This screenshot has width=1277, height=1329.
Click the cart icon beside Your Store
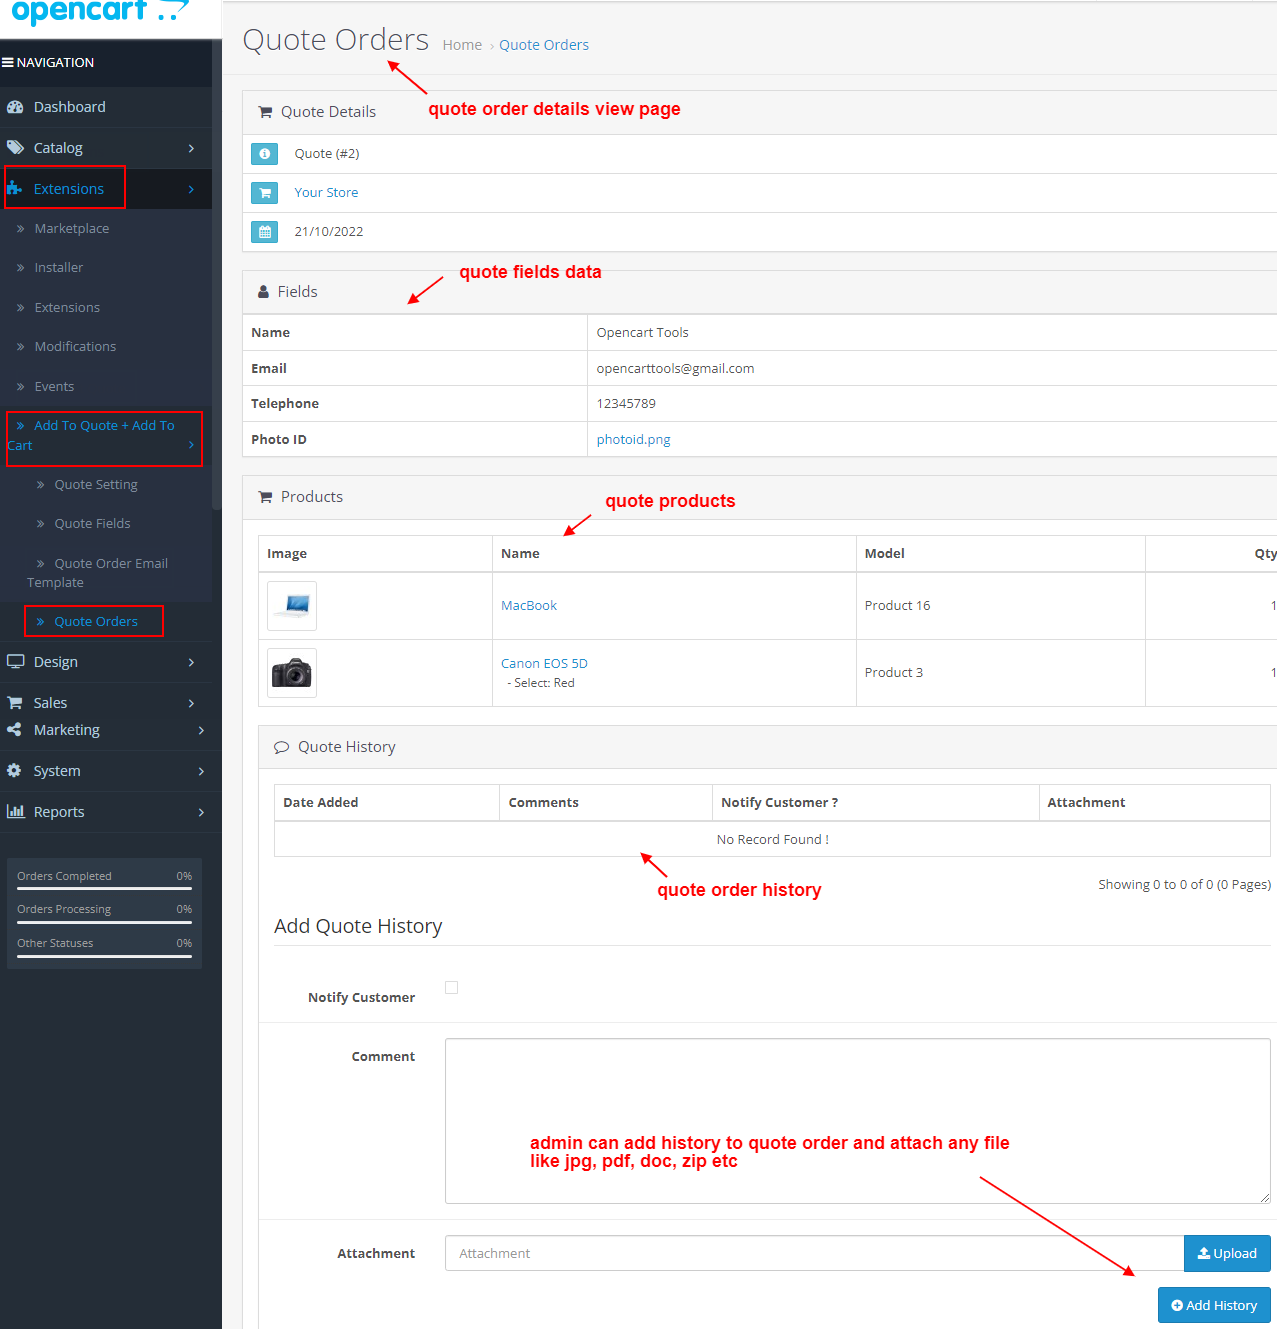point(264,193)
